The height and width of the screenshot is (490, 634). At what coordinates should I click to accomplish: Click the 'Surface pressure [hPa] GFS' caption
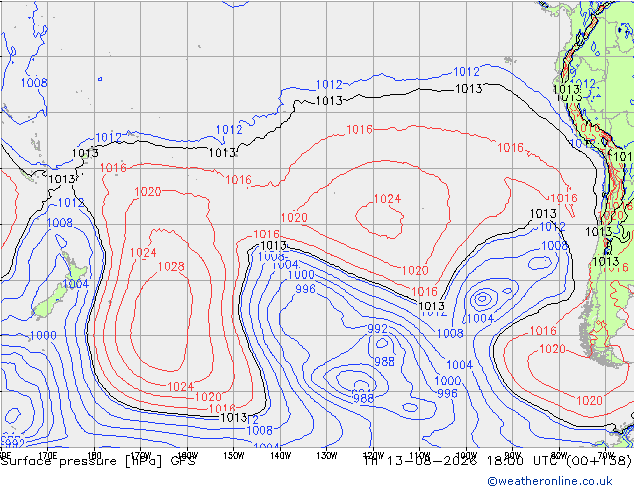(x=98, y=461)
